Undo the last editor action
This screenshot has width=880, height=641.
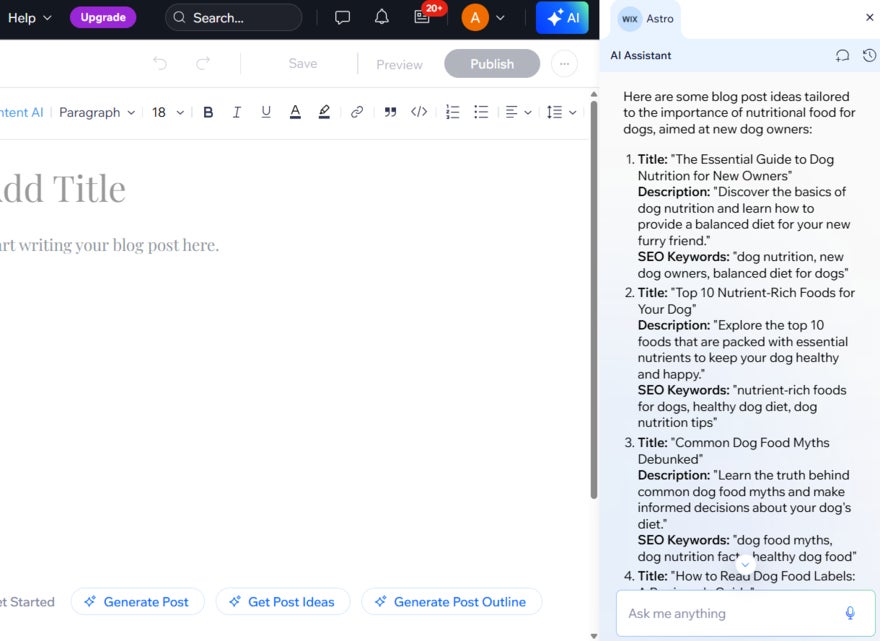pyautogui.click(x=160, y=63)
